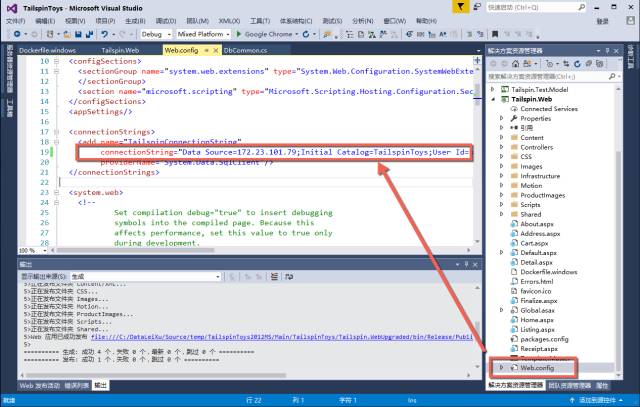Click the search magnifier in Solution Explorer search
The image size is (640, 407).
click(612, 76)
